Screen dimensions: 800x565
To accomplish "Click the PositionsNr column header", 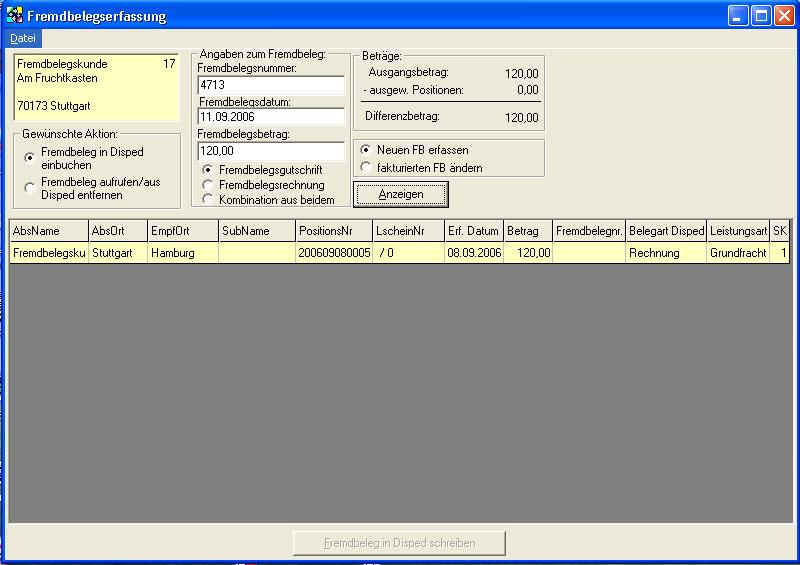I will tap(333, 231).
